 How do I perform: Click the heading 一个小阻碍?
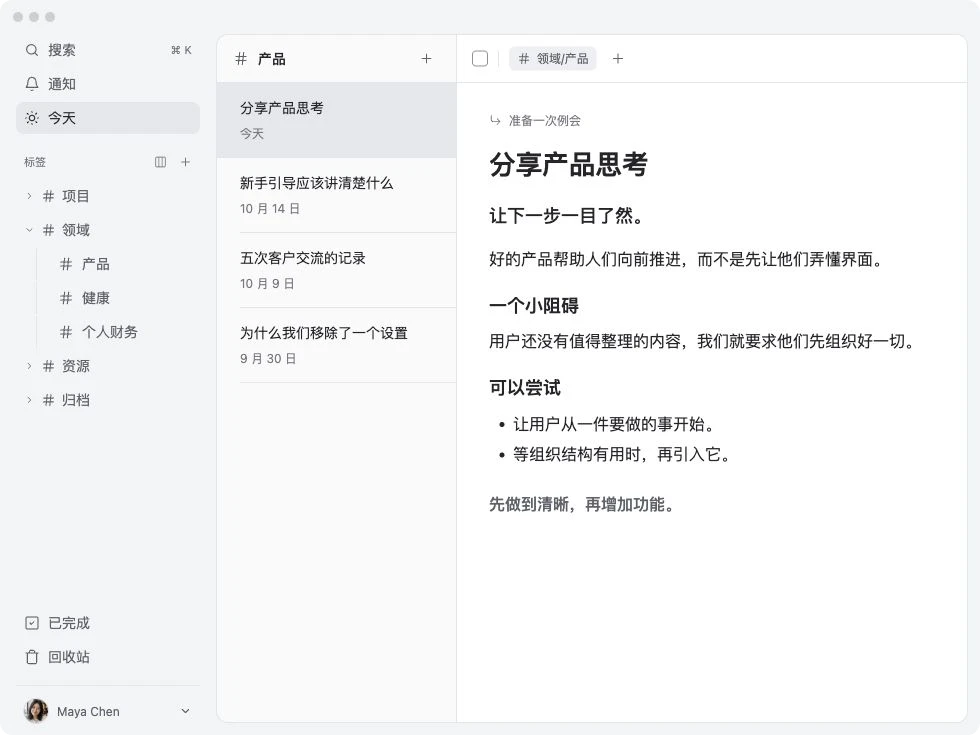click(534, 306)
